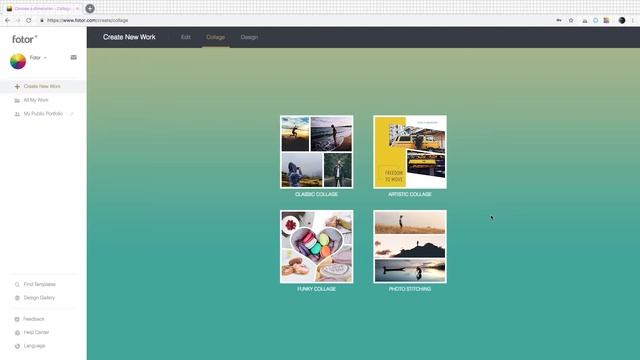Open Help Center

coord(36,332)
